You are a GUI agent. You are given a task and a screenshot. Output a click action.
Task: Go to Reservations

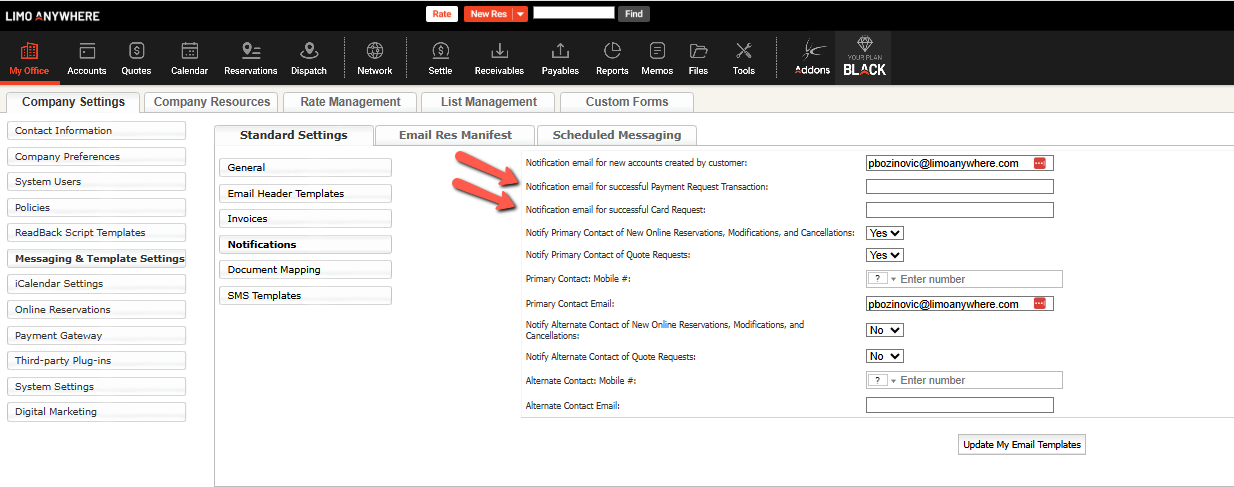tap(251, 58)
